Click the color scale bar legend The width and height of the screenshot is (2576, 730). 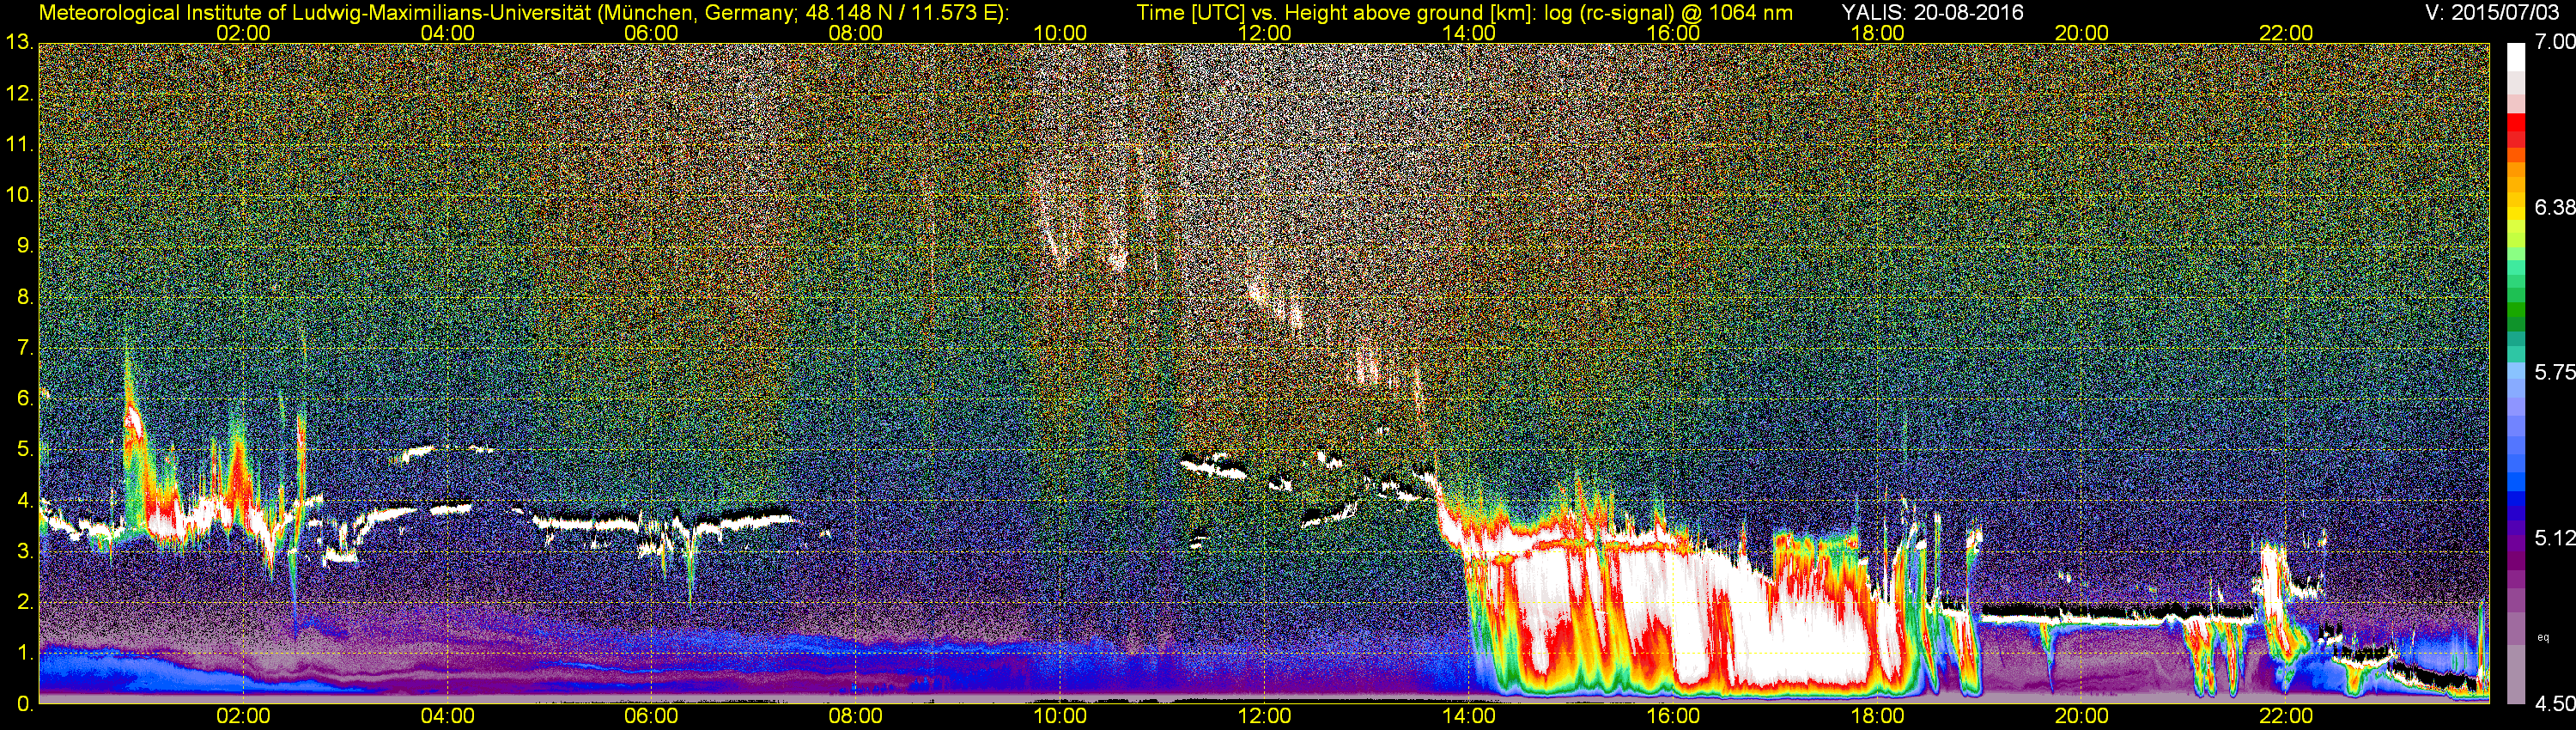(2516, 373)
